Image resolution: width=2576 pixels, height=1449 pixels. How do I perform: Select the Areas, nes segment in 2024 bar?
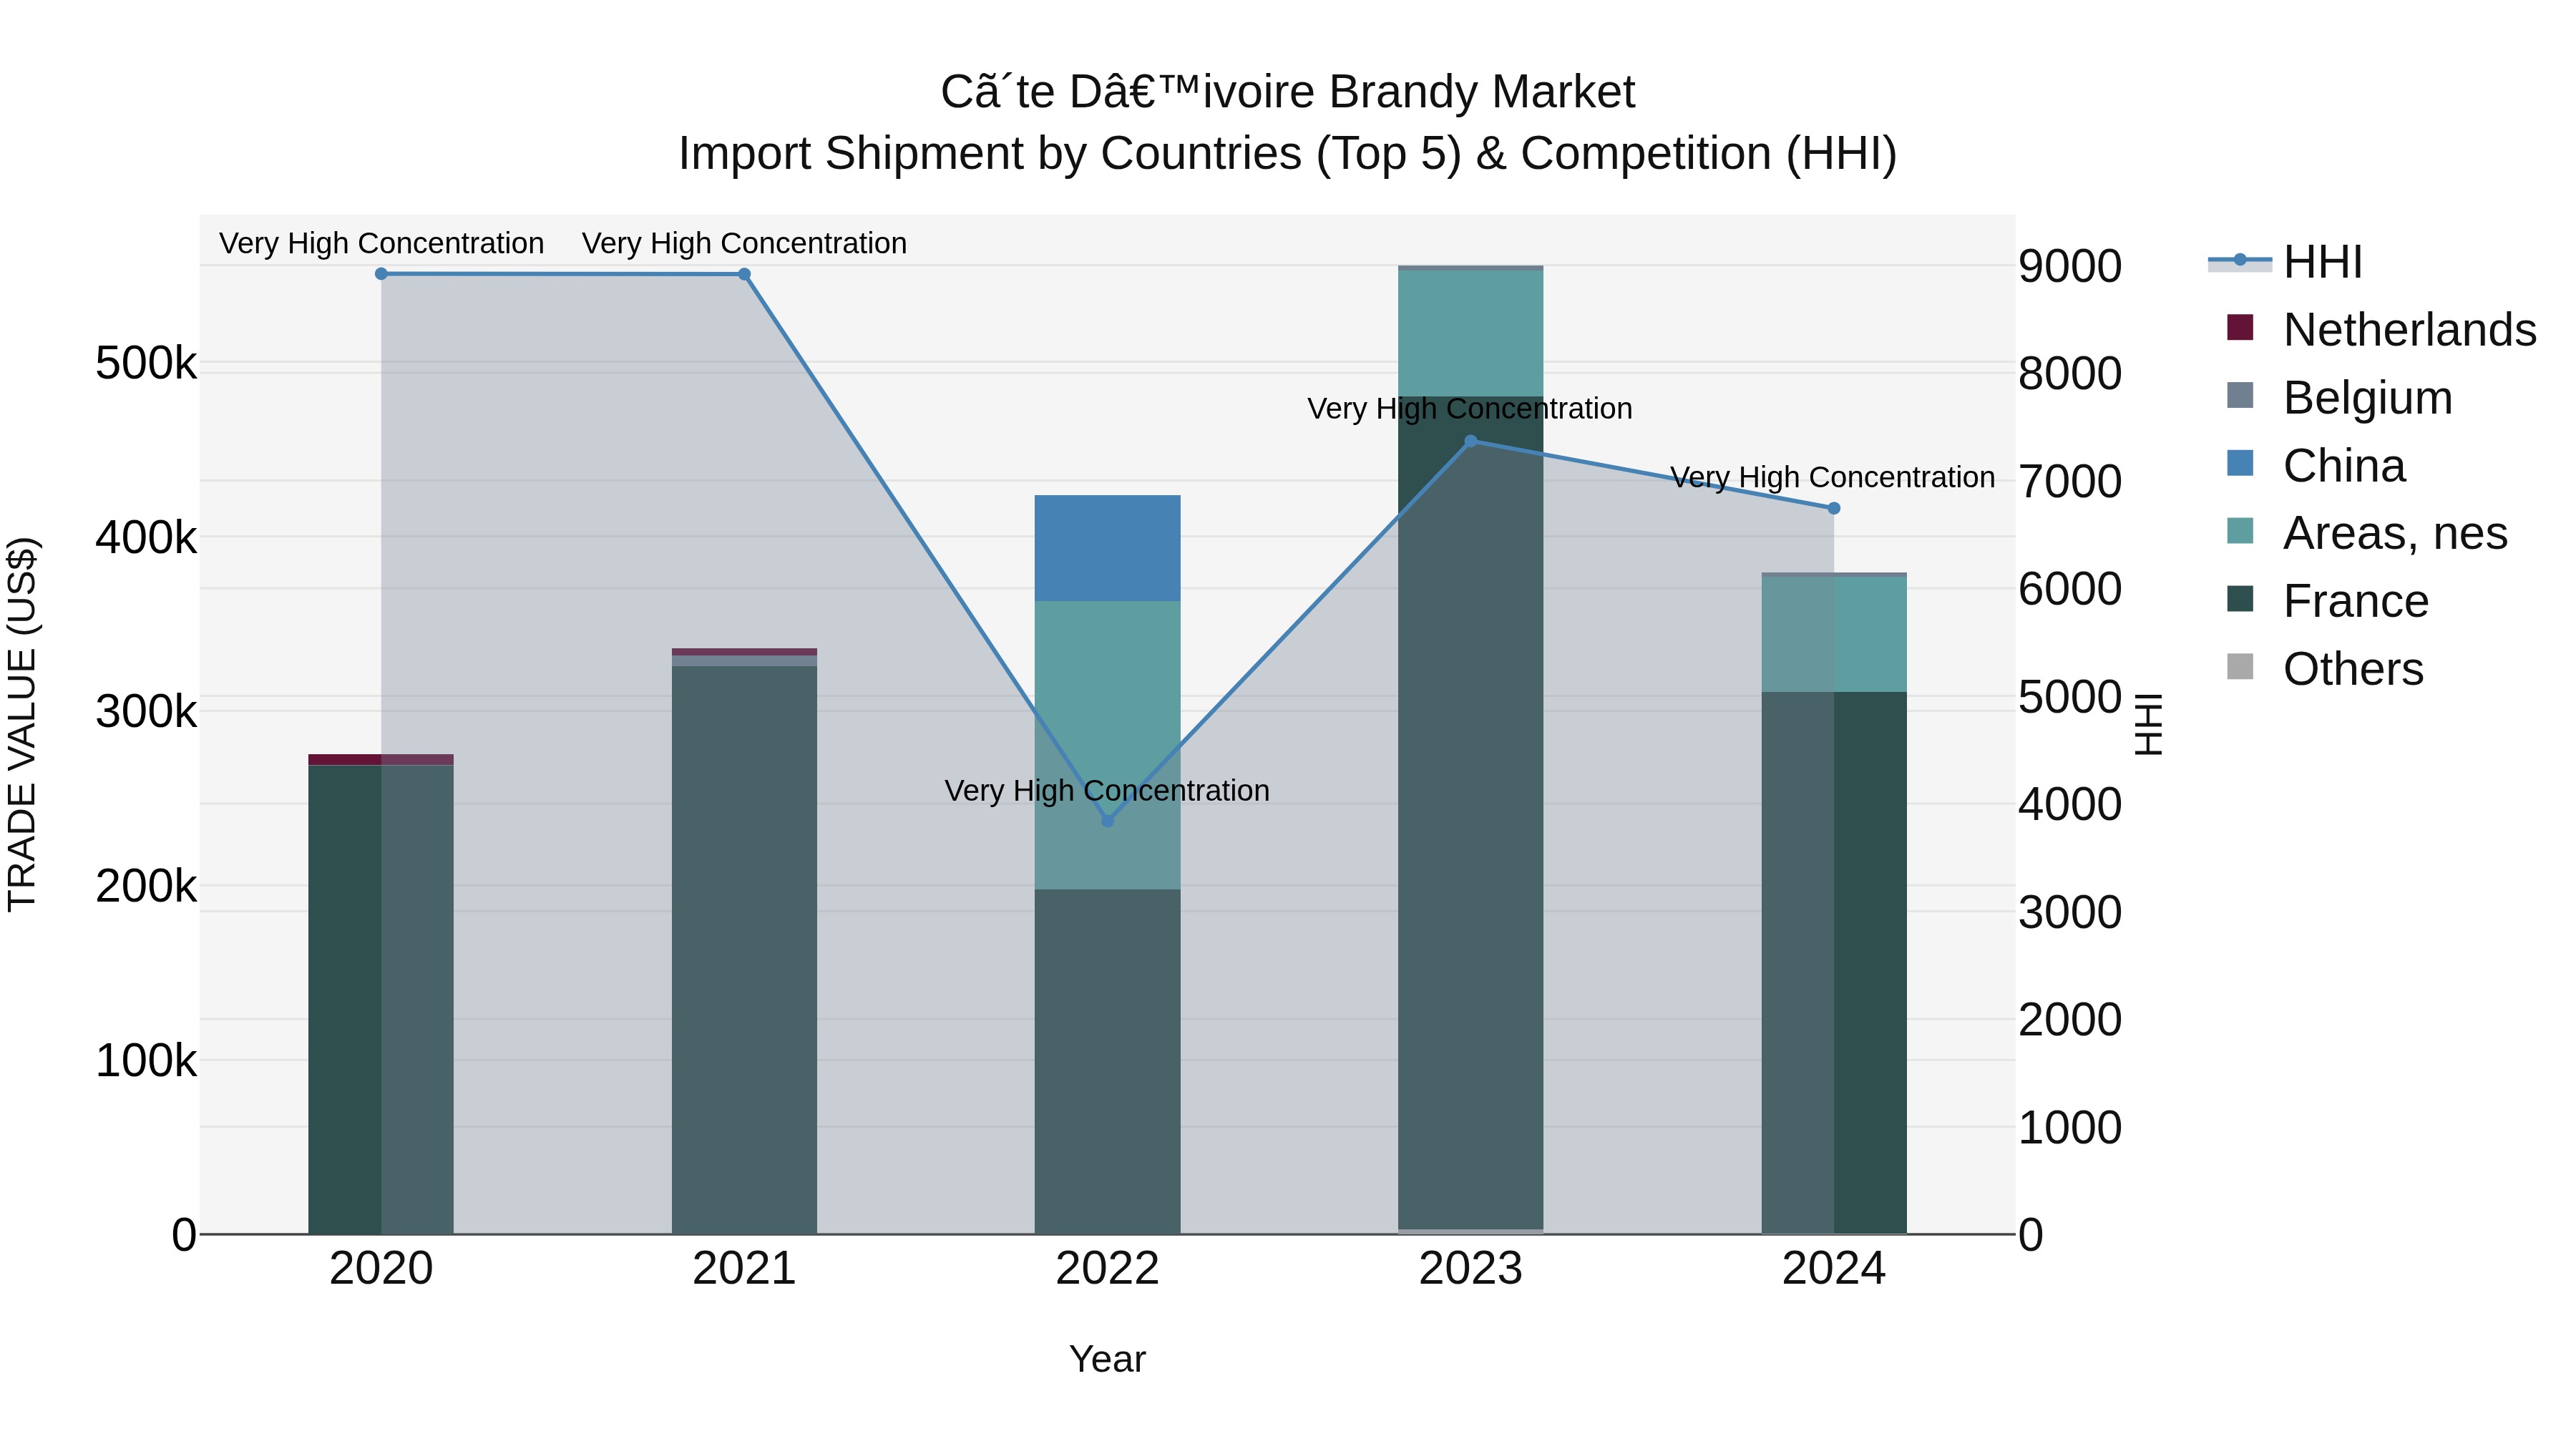pos(1834,634)
